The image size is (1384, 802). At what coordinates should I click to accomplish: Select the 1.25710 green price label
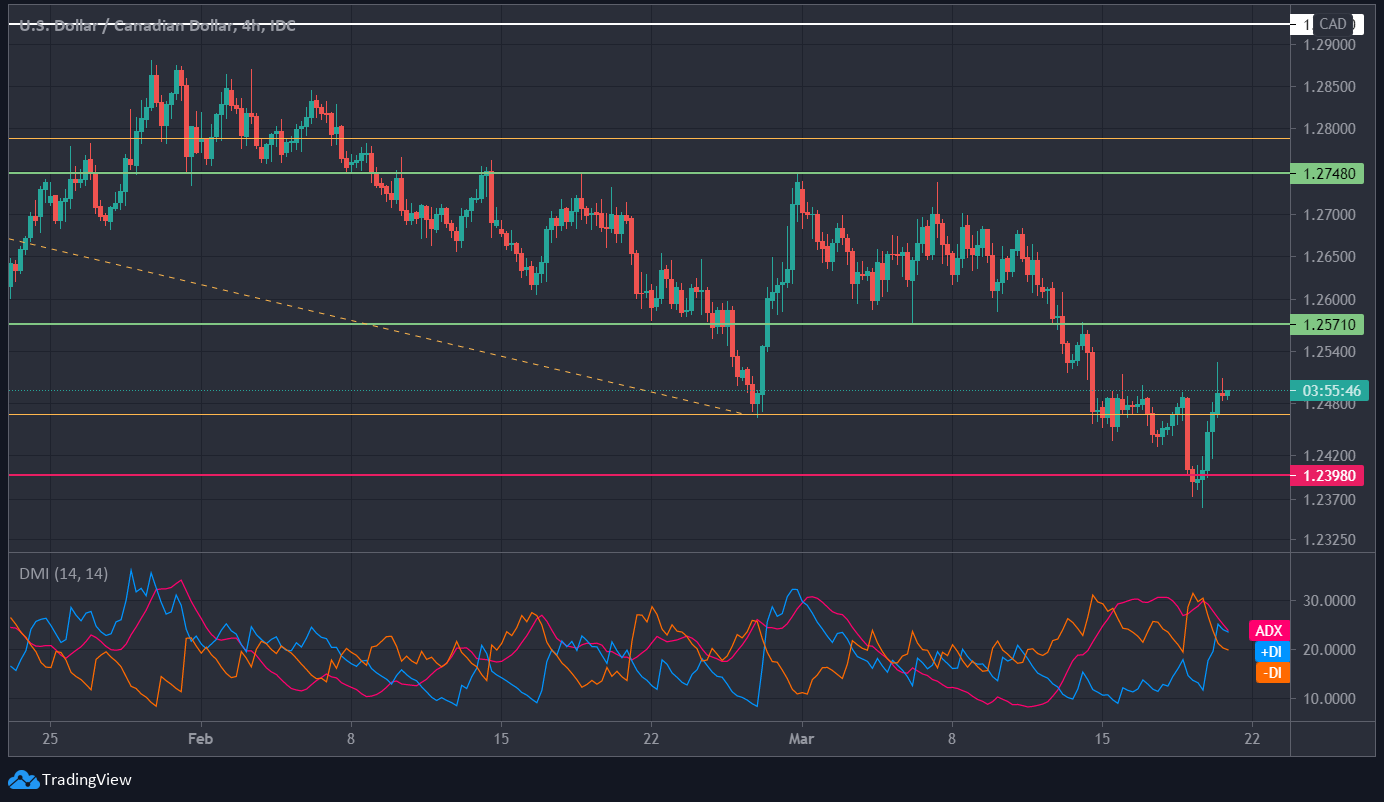(1327, 324)
